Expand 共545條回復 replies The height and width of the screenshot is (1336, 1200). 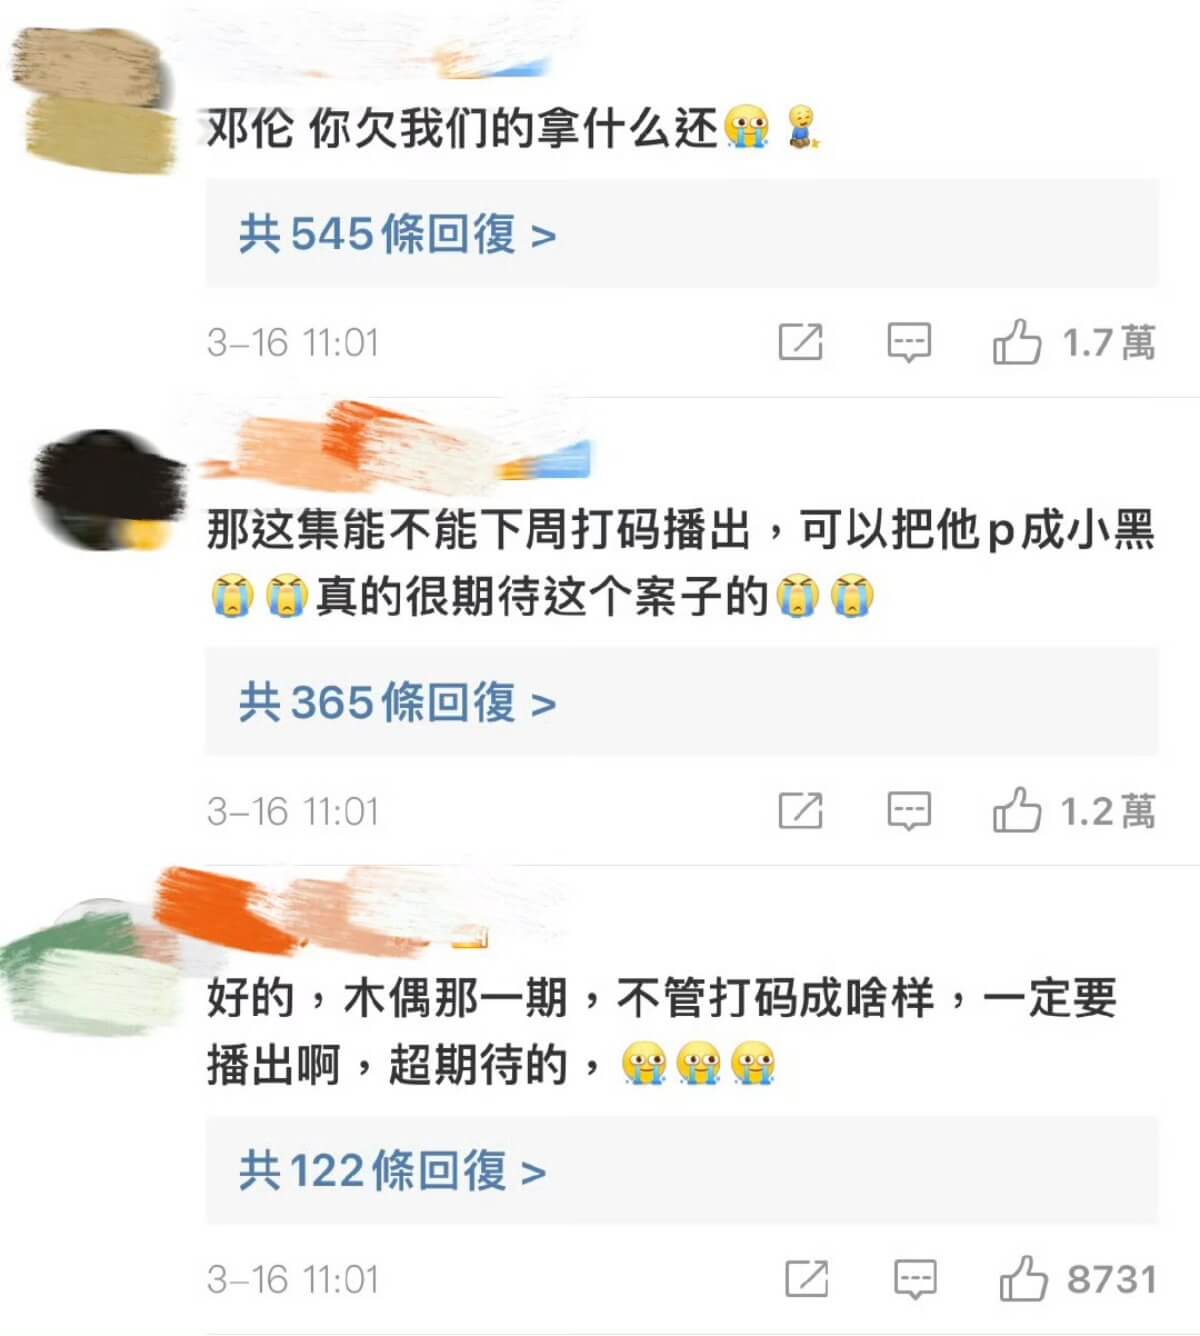click(397, 235)
